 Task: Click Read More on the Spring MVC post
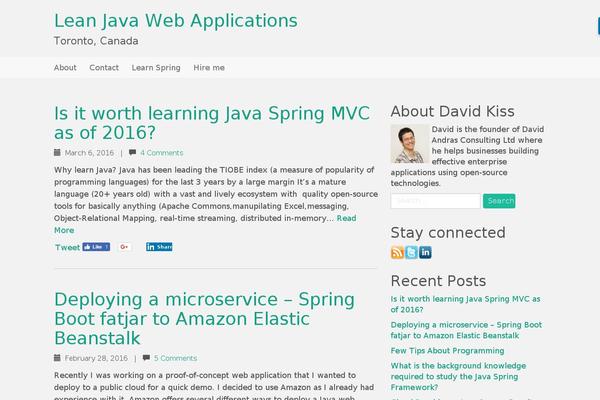[346, 218]
